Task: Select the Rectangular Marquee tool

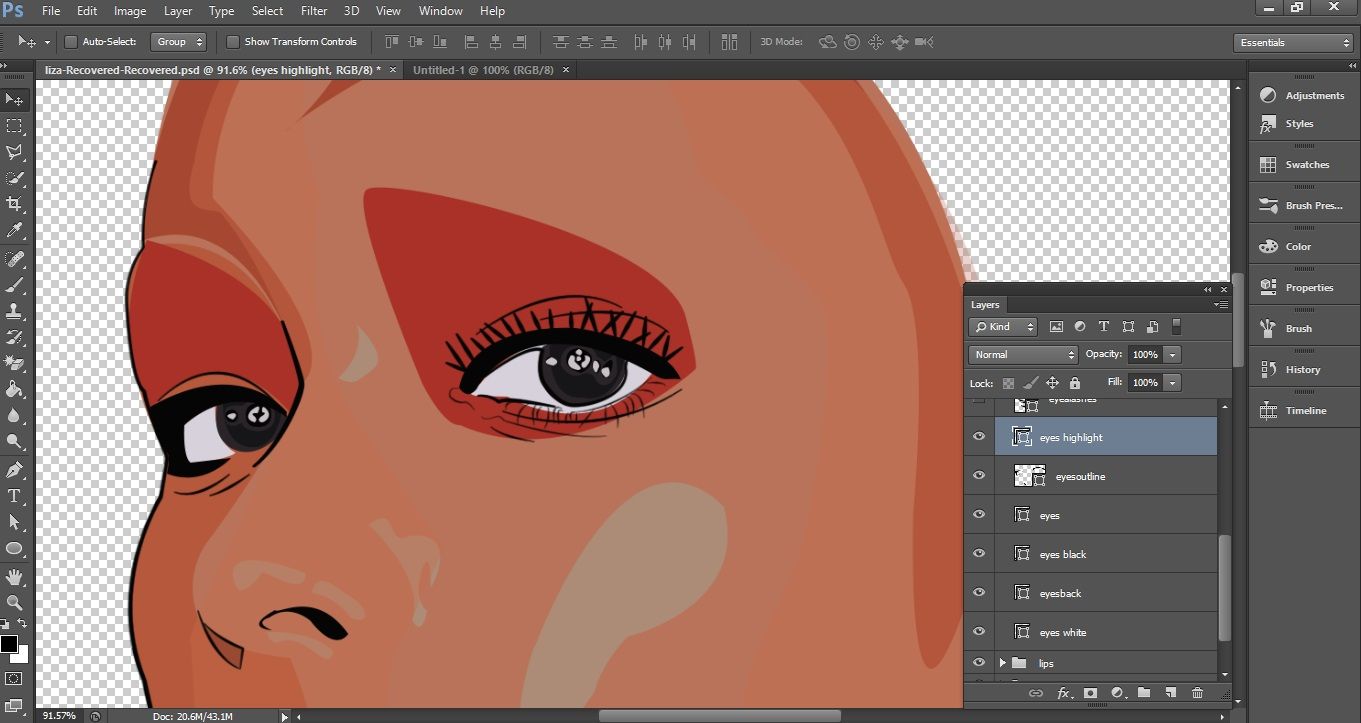Action: pos(15,126)
